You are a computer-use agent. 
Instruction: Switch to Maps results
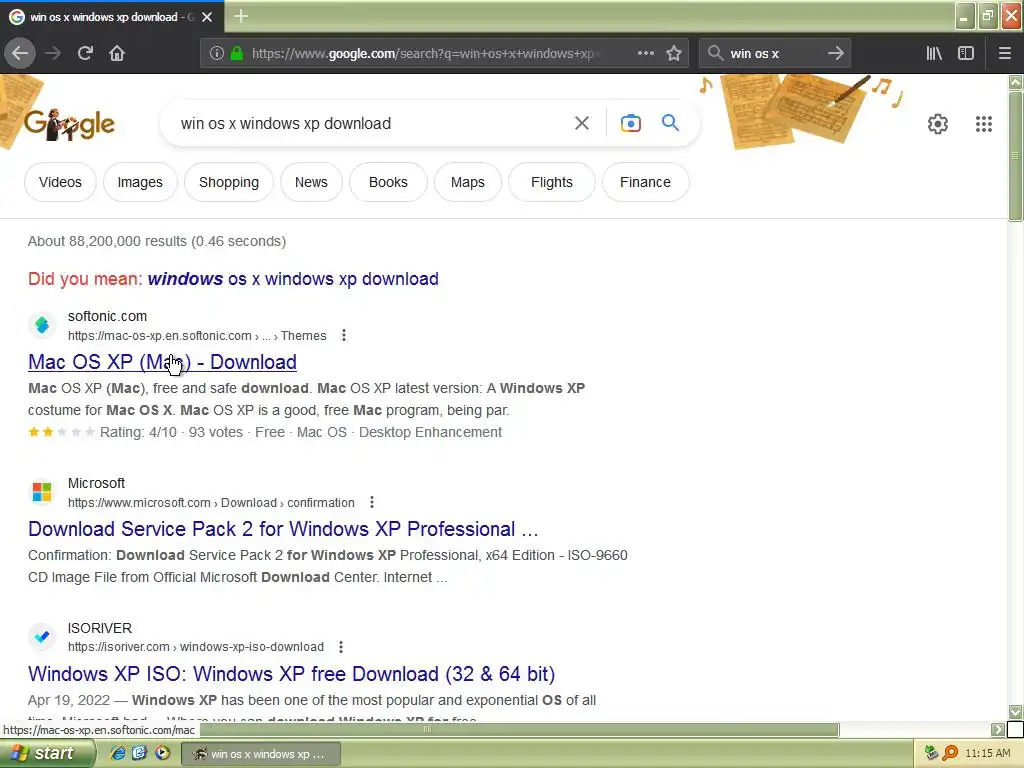click(x=468, y=182)
